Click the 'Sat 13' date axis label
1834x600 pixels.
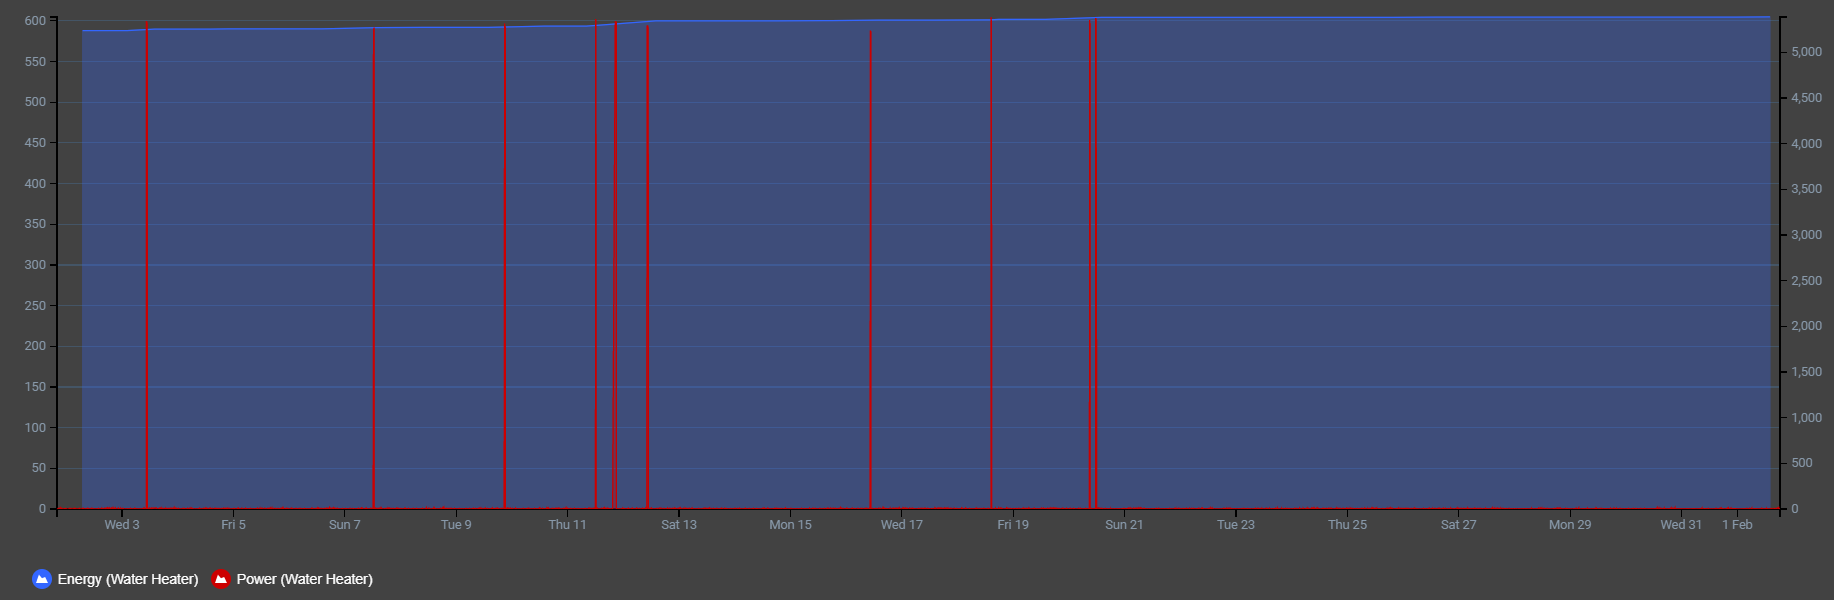click(679, 525)
